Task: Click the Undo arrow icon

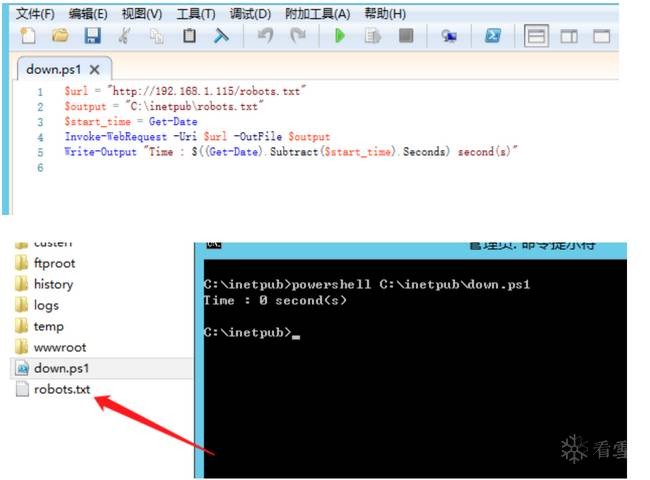Action: point(265,37)
